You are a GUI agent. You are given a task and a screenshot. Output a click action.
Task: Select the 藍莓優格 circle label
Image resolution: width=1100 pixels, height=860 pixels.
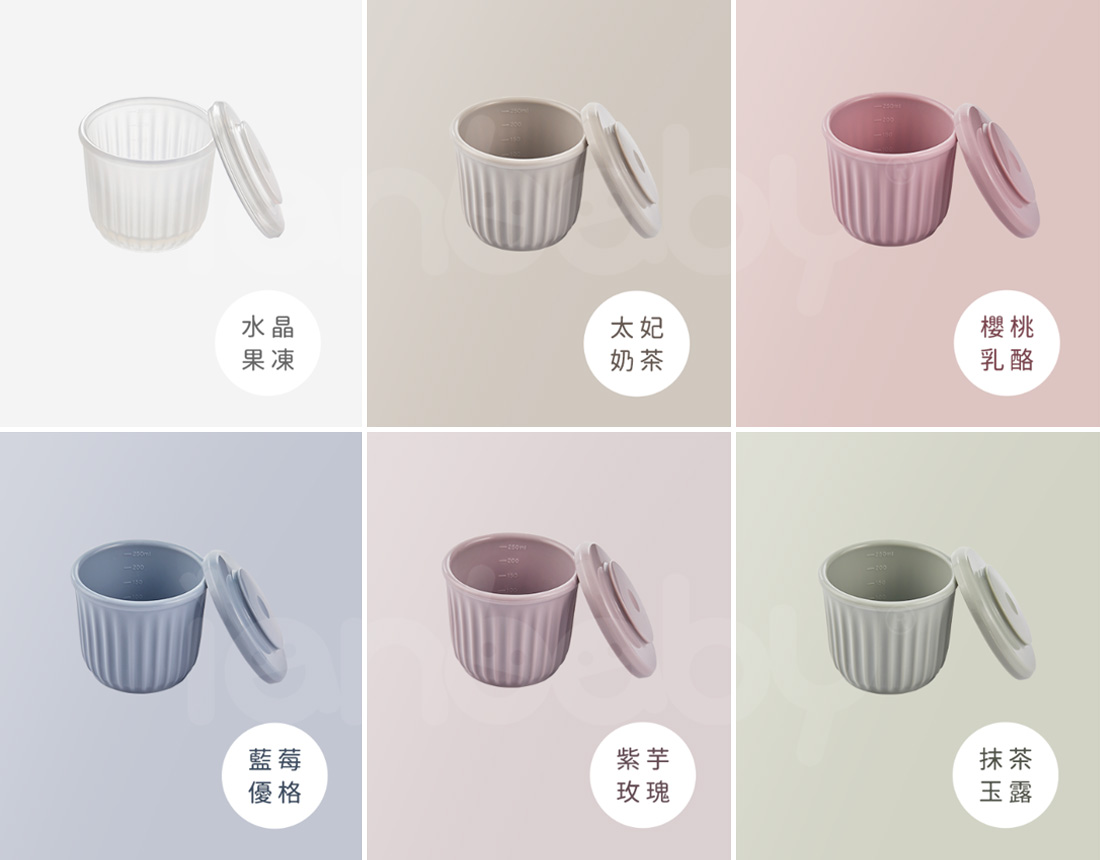[x=274, y=776]
